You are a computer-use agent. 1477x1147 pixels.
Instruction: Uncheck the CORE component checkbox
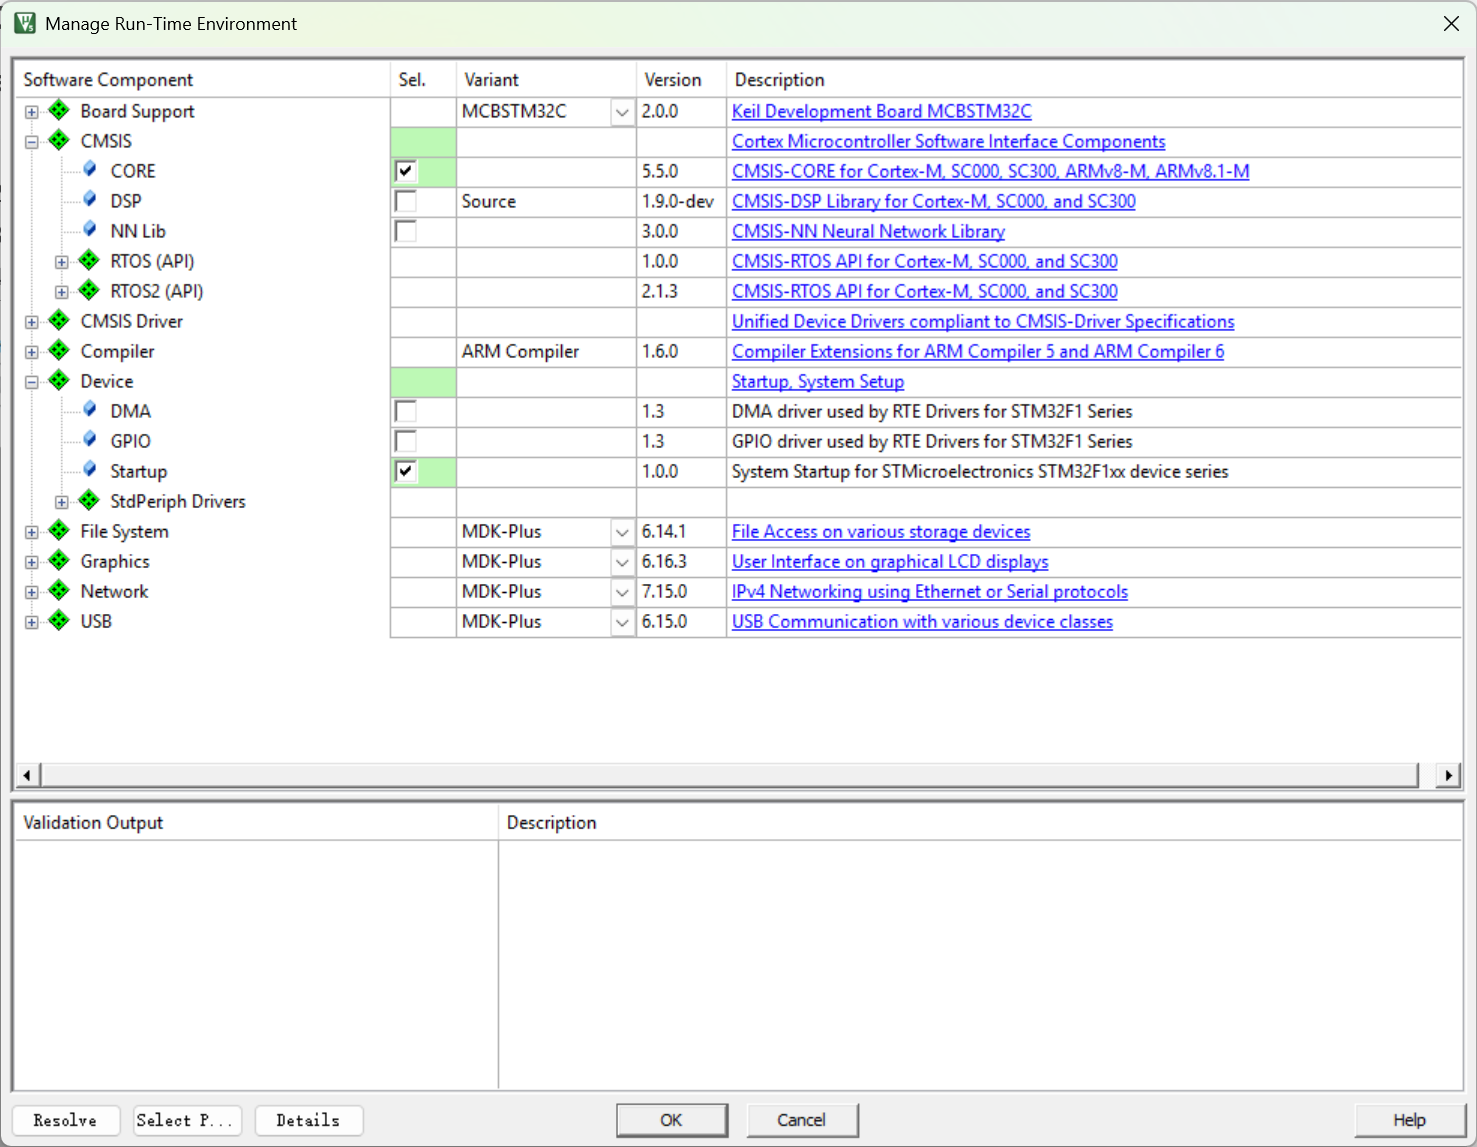coord(405,171)
